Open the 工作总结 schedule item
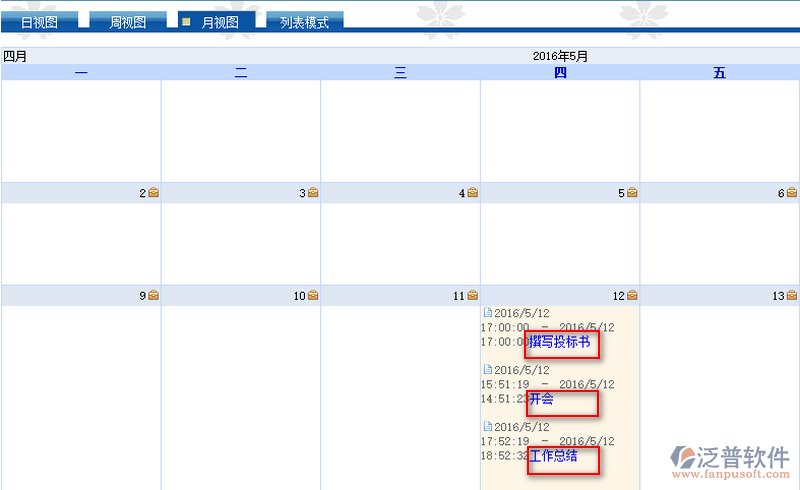Image resolution: width=800 pixels, height=490 pixels. pyautogui.click(x=553, y=455)
